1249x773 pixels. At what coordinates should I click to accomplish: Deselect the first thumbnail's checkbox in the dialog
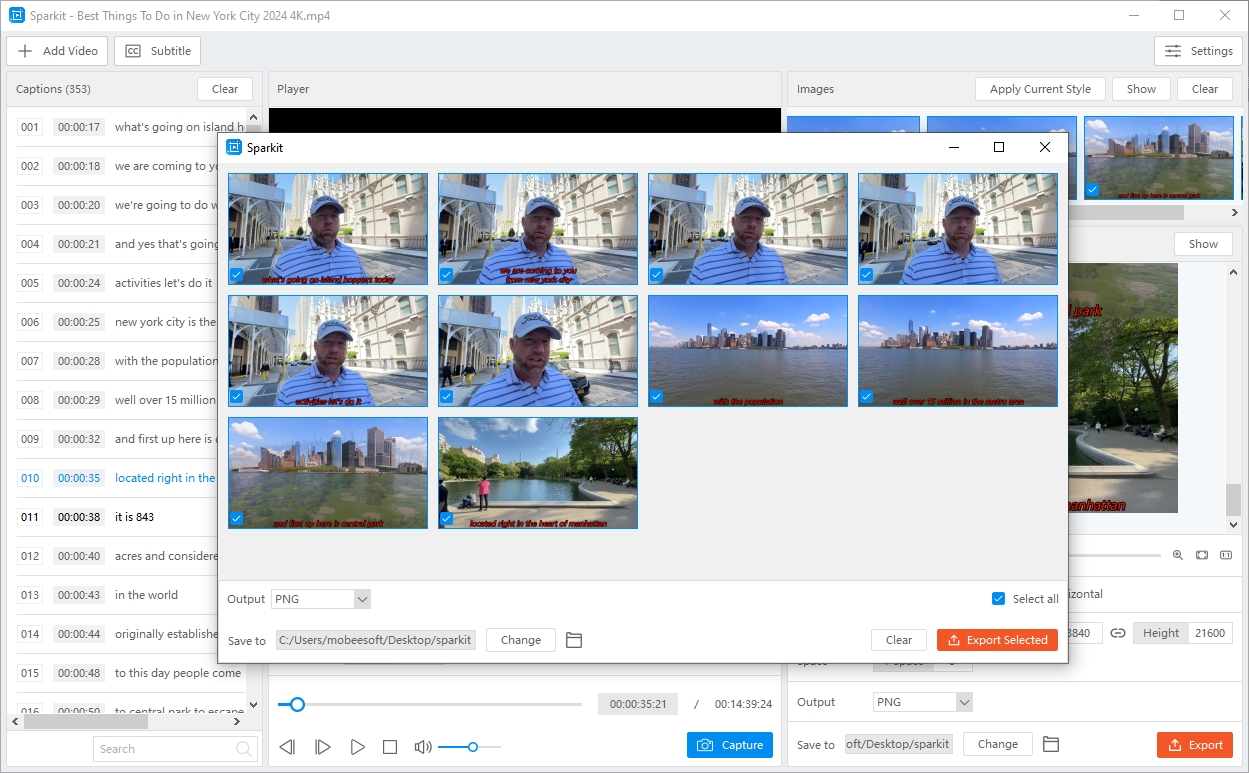tap(237, 274)
